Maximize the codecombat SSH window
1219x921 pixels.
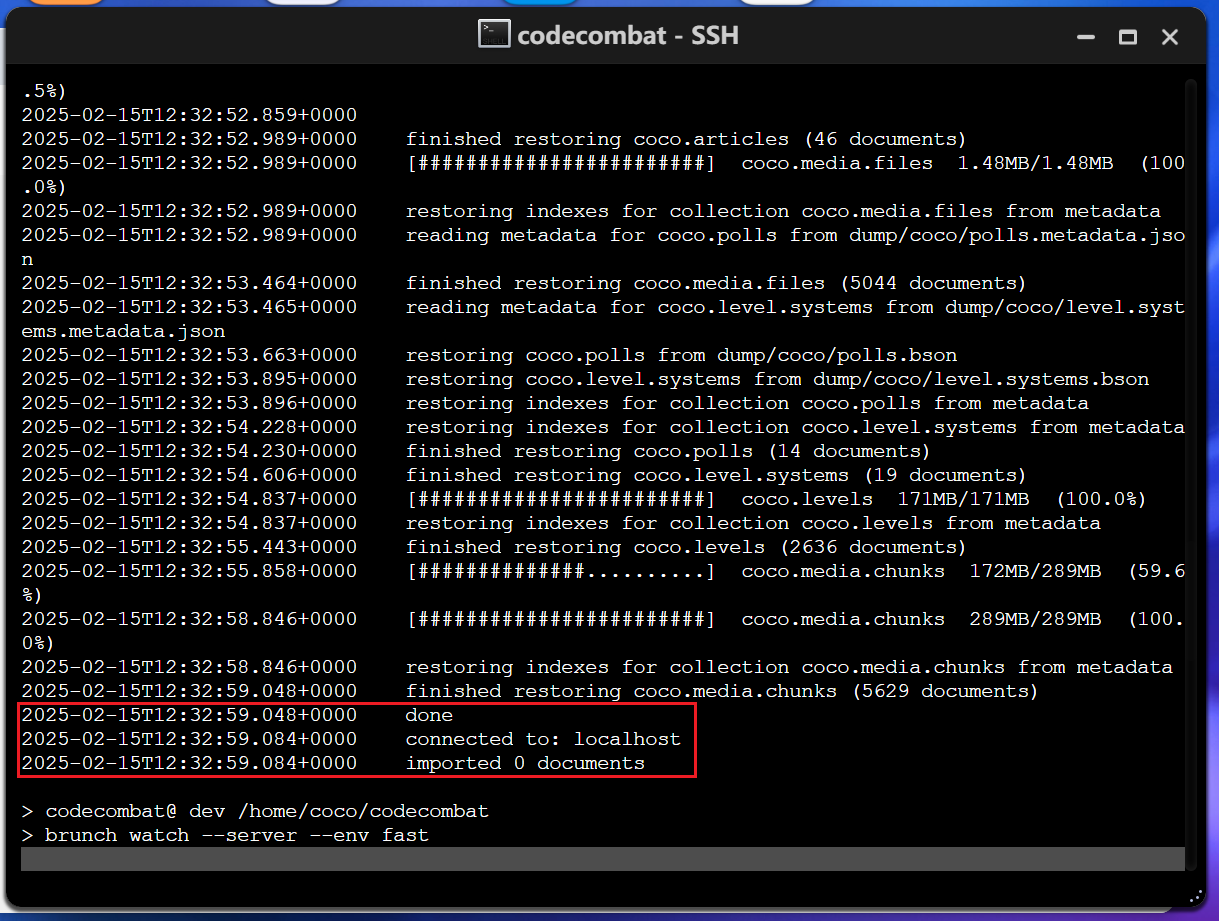click(x=1128, y=37)
